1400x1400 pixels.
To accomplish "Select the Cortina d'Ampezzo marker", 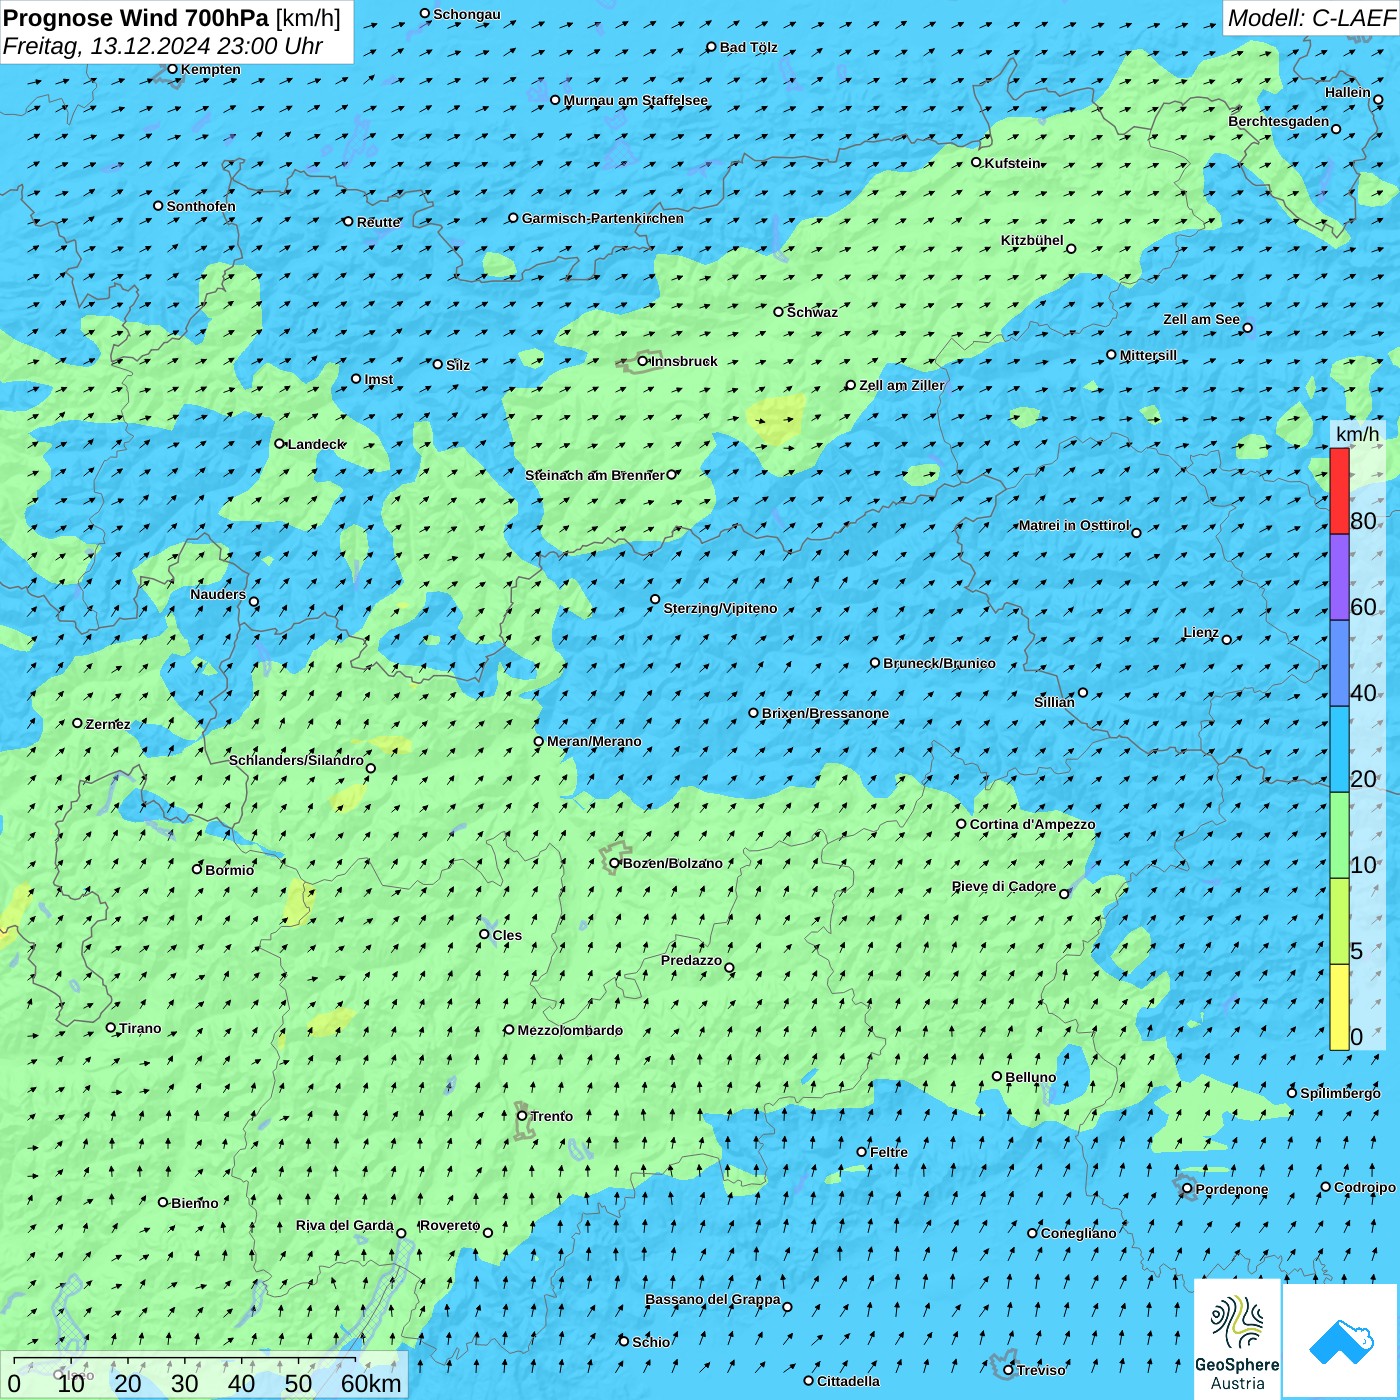I will [x=962, y=824].
